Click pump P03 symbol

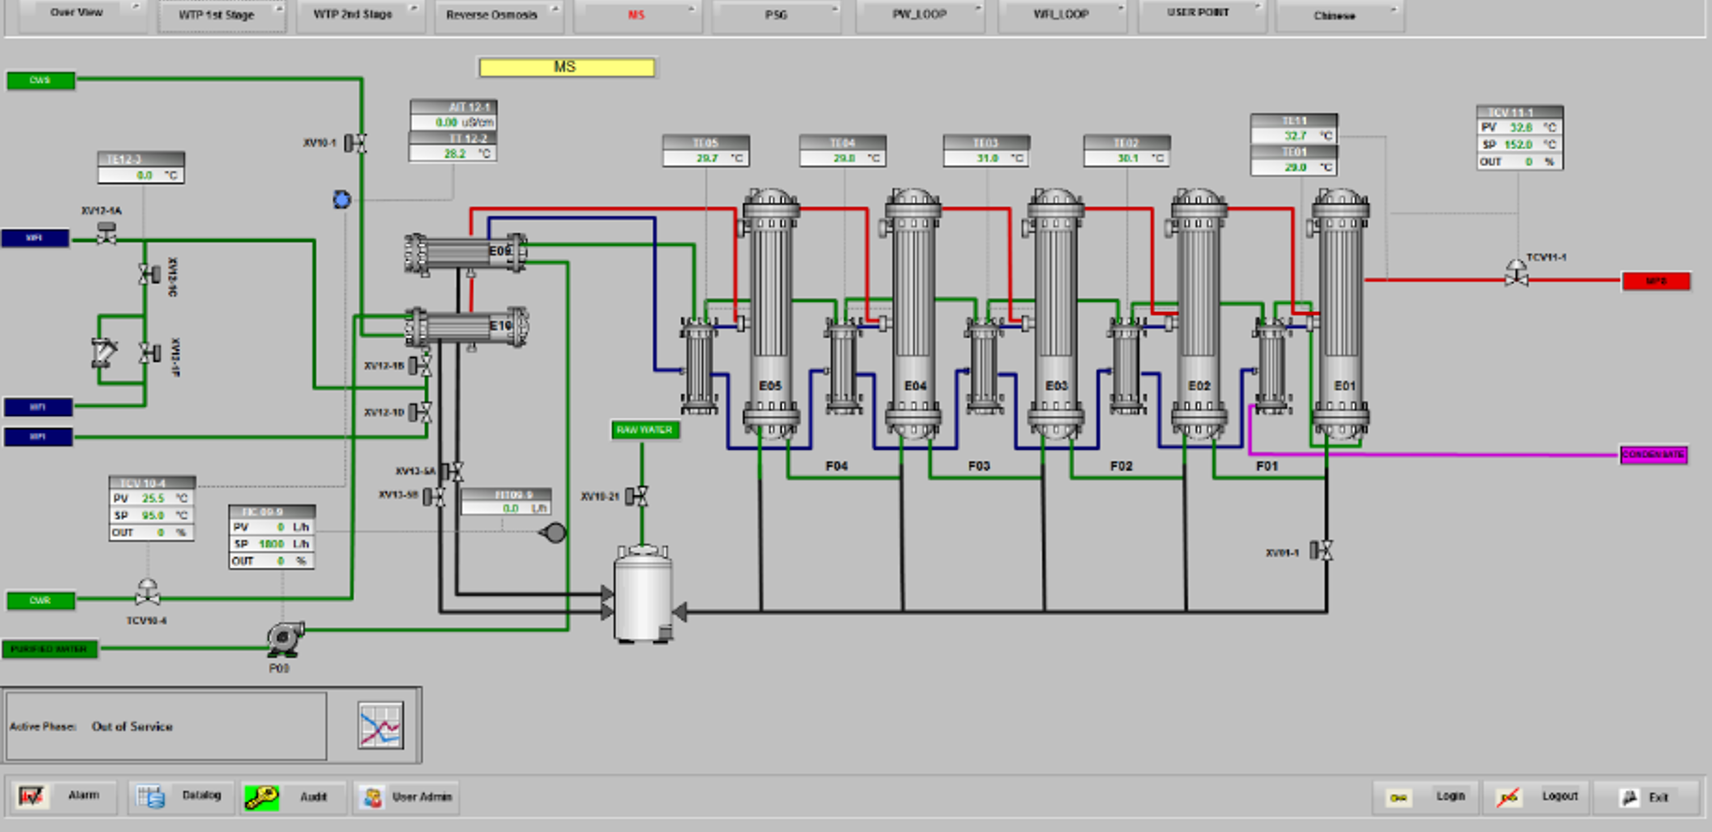[284, 638]
